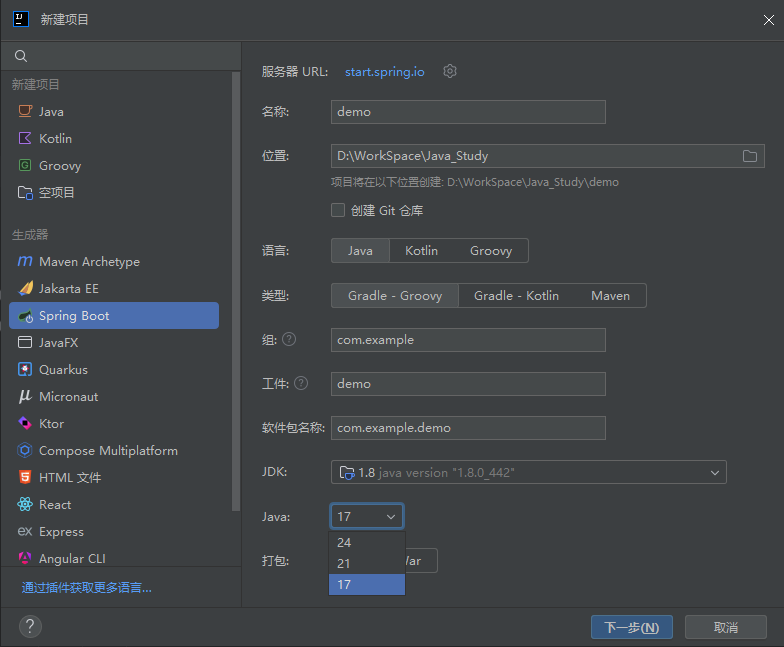Browse for location with folder icon
The height and width of the screenshot is (647, 784).
750,156
